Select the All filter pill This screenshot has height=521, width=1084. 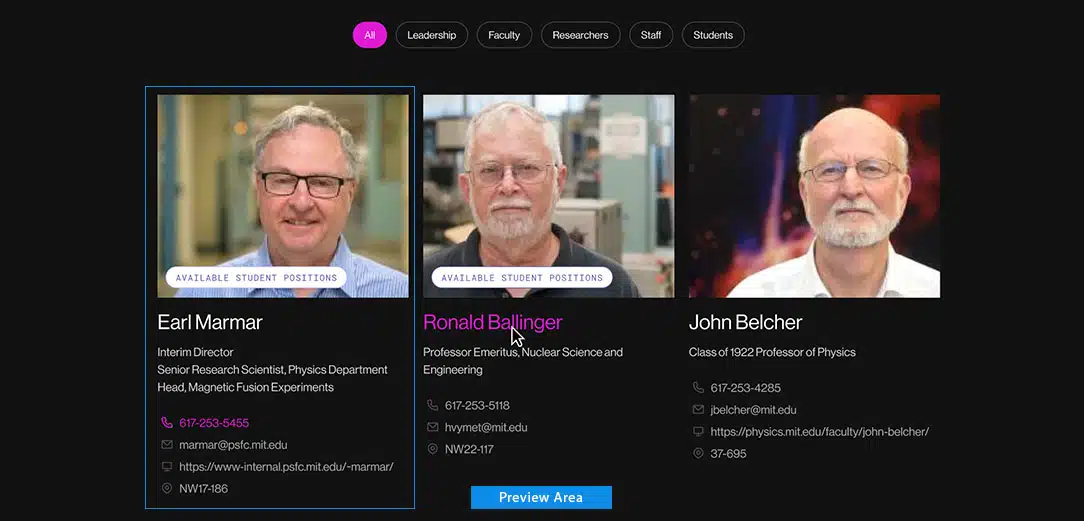(x=370, y=35)
